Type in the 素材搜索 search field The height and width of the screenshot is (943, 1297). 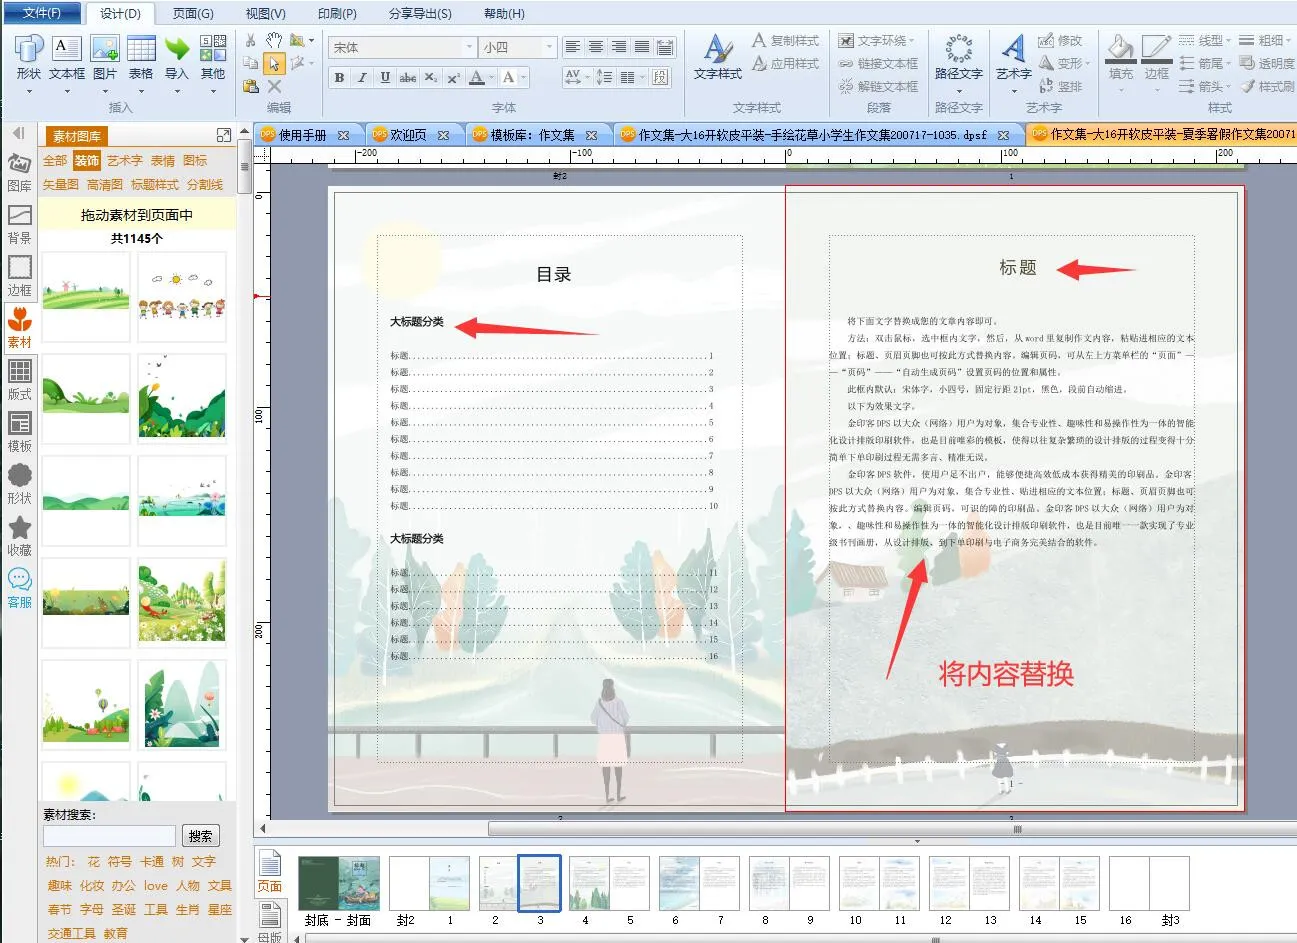click(x=109, y=836)
